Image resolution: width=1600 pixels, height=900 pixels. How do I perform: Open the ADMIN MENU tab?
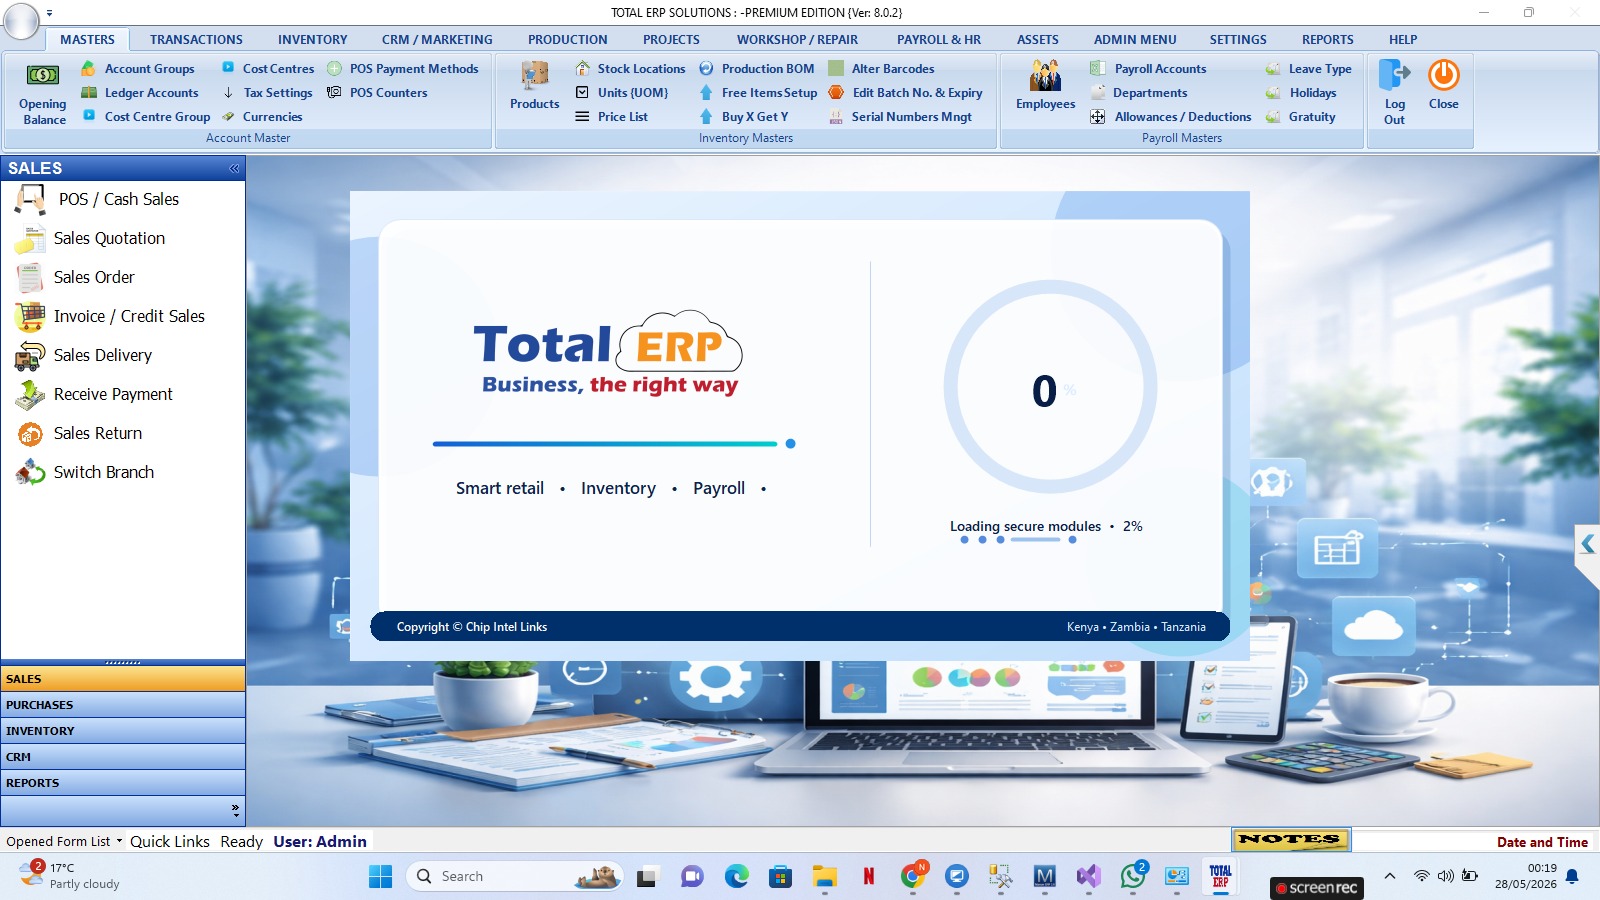click(1135, 40)
